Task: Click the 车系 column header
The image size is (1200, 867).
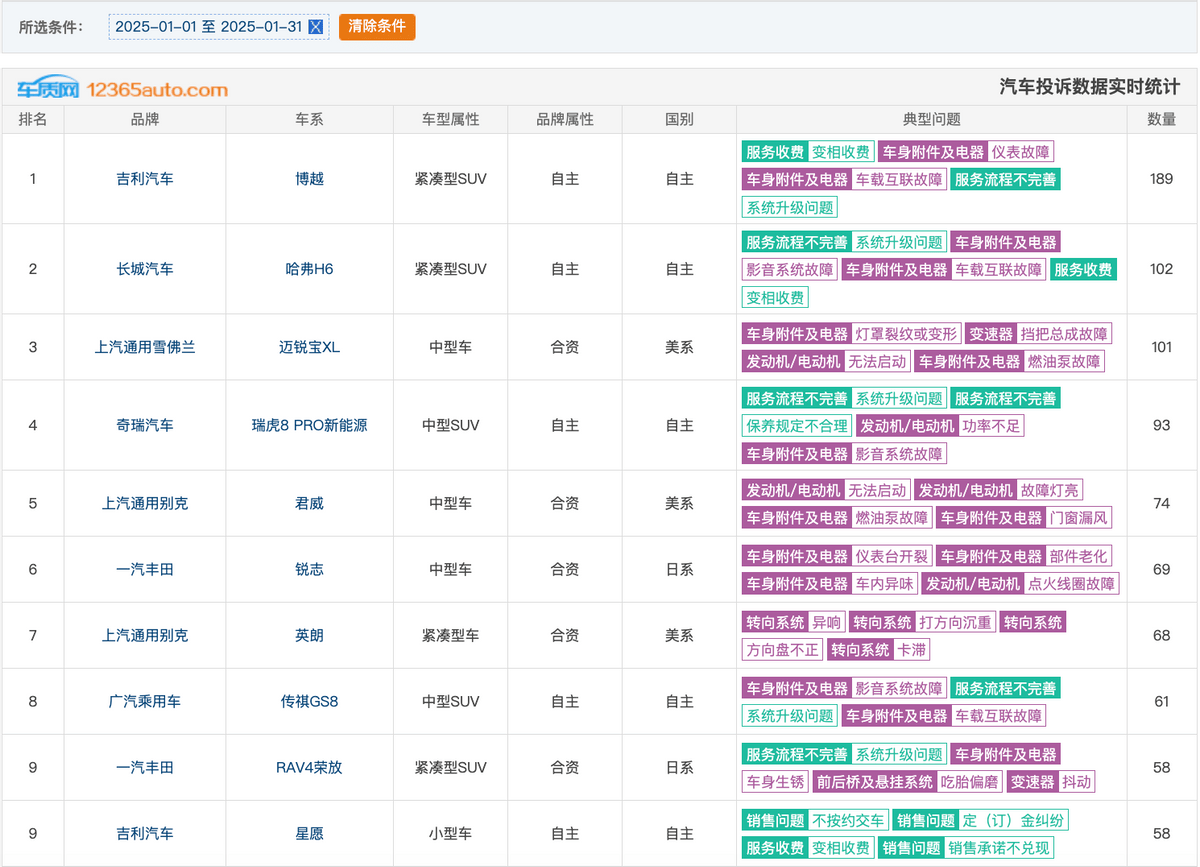Action: point(309,119)
